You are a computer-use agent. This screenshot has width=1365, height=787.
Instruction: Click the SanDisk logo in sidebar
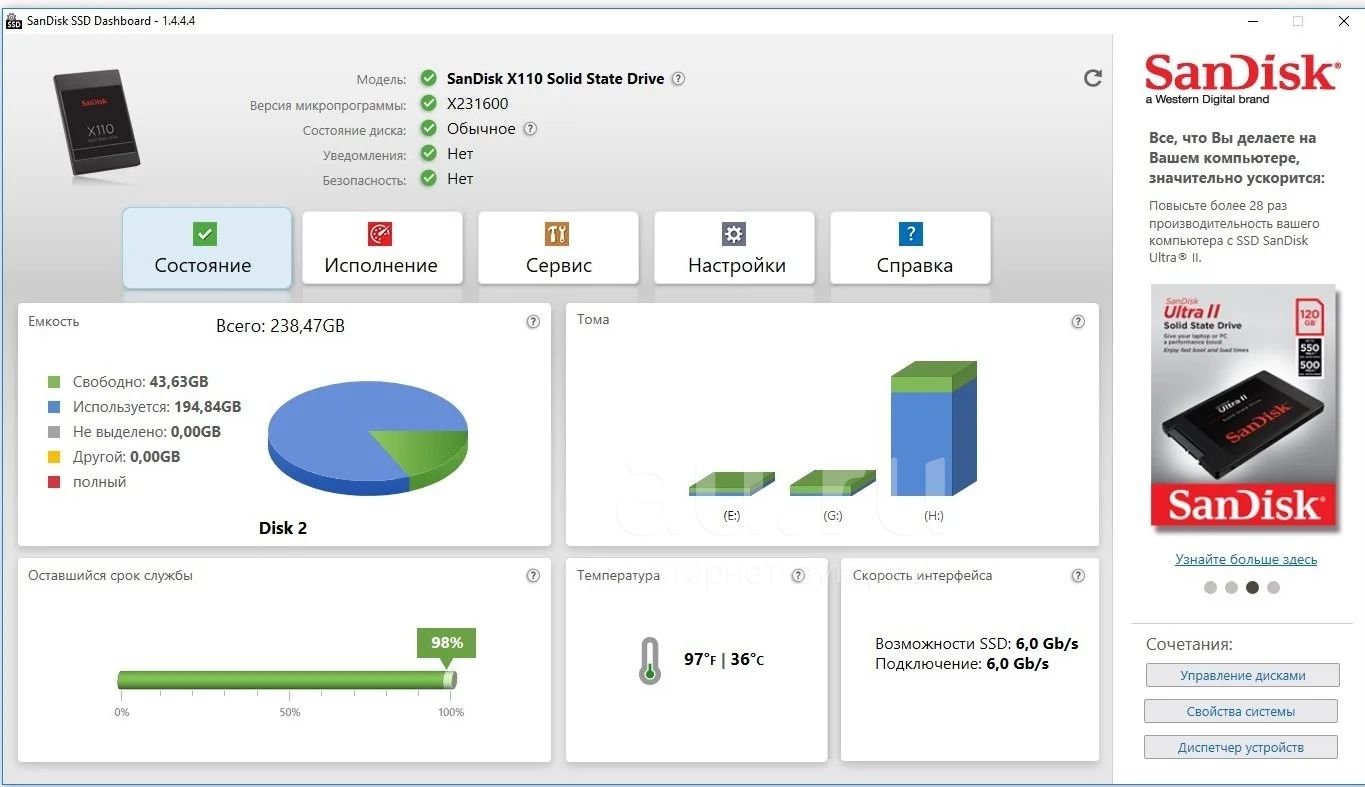point(1241,79)
